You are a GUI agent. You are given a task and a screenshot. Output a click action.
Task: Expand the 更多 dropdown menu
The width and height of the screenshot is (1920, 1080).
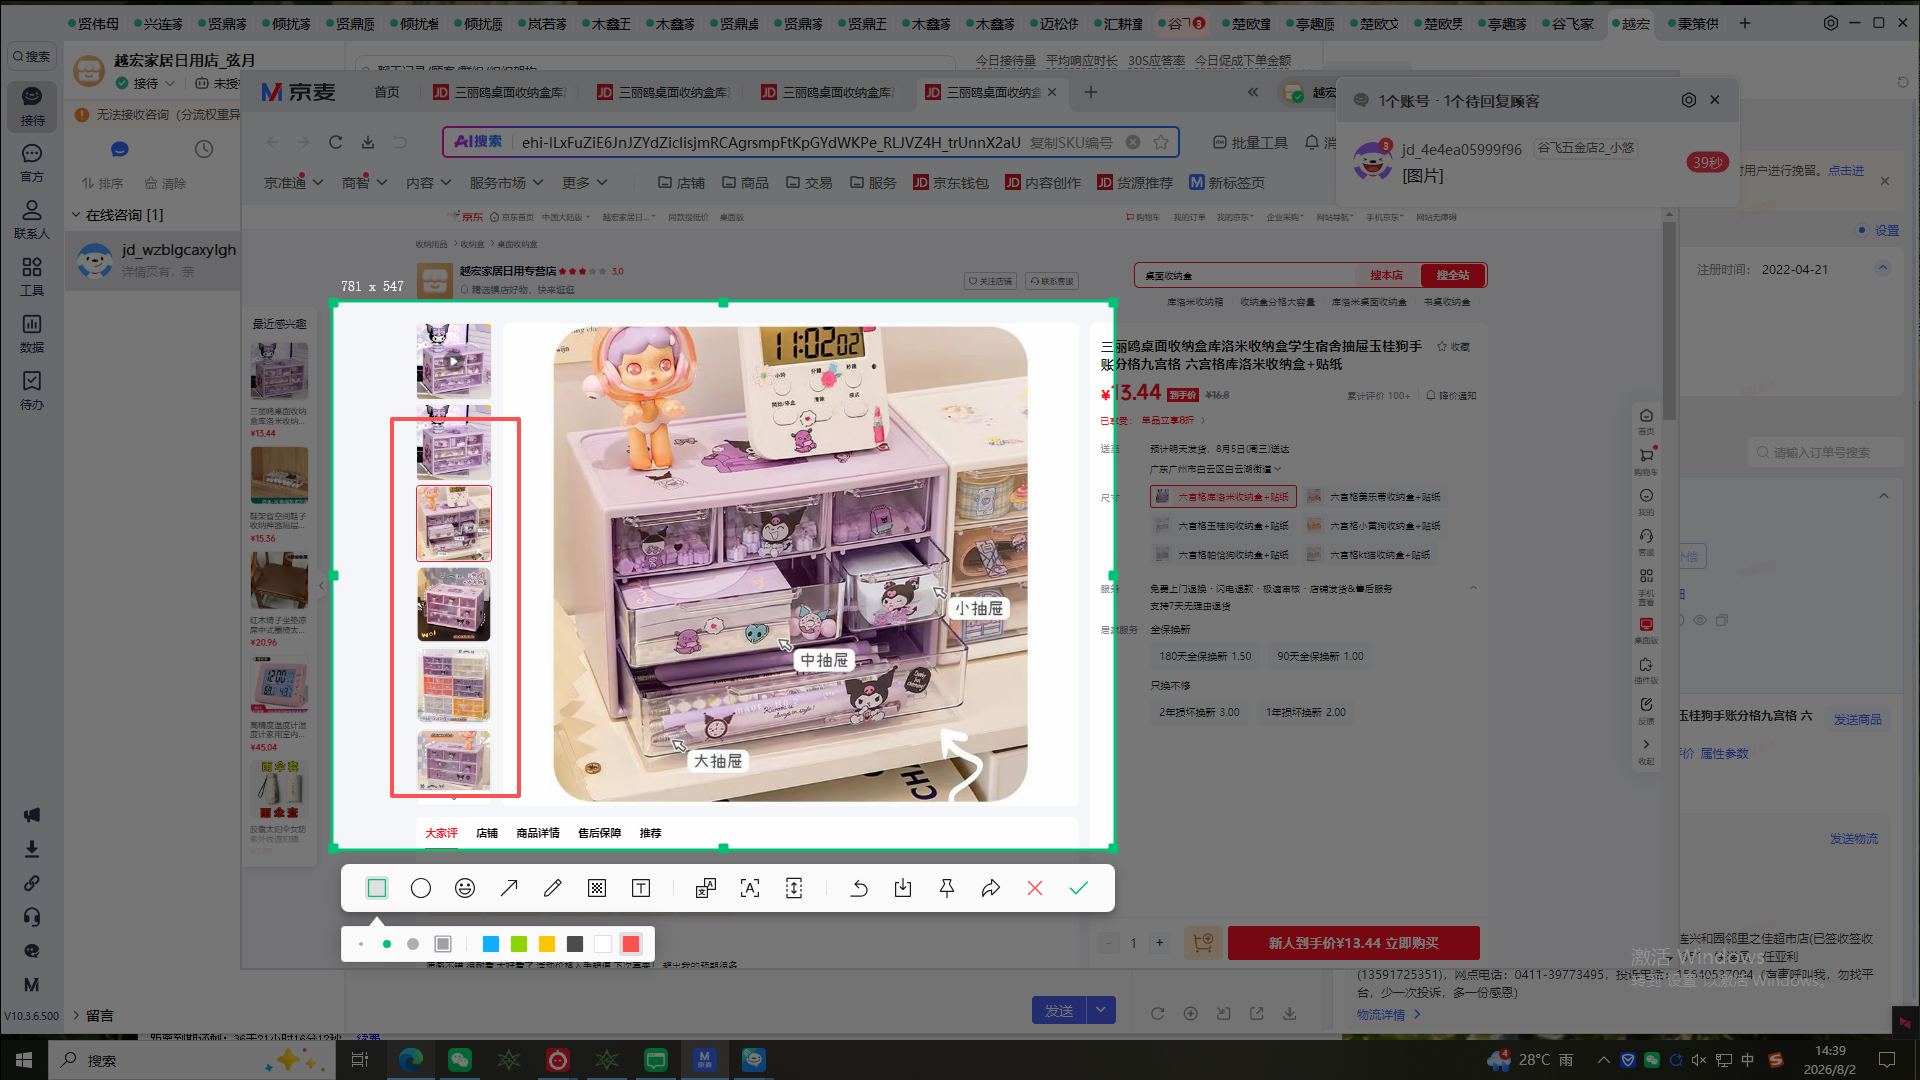[585, 183]
